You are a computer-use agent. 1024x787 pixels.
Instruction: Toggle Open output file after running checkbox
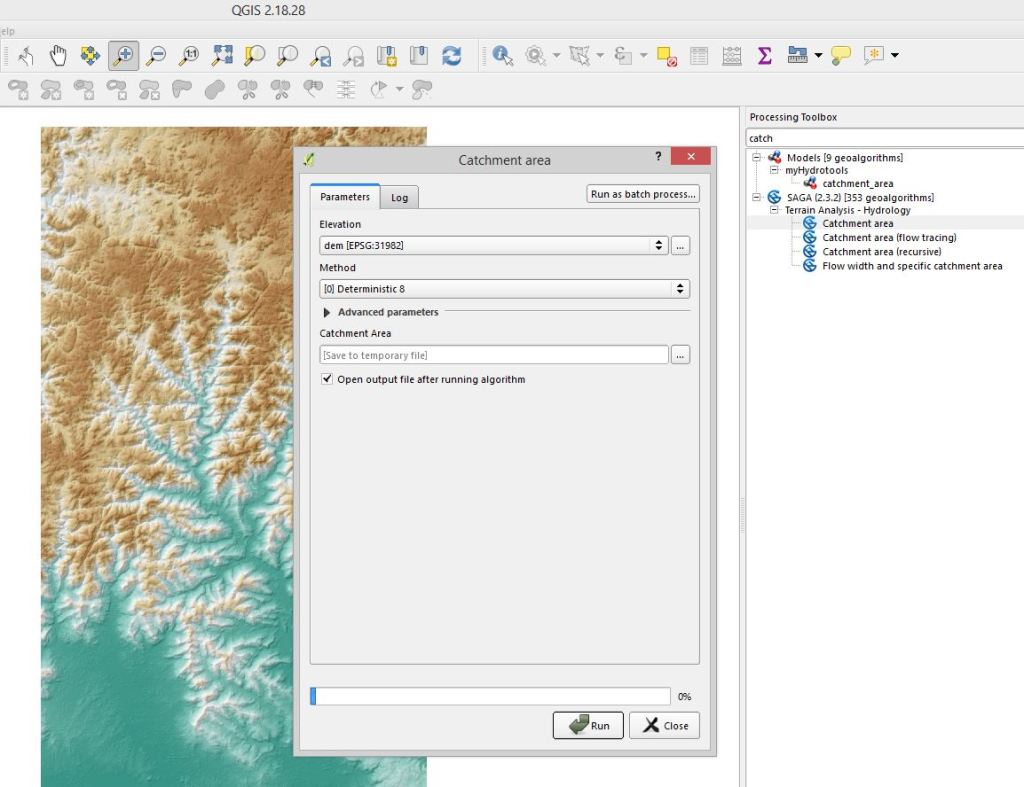click(x=326, y=380)
